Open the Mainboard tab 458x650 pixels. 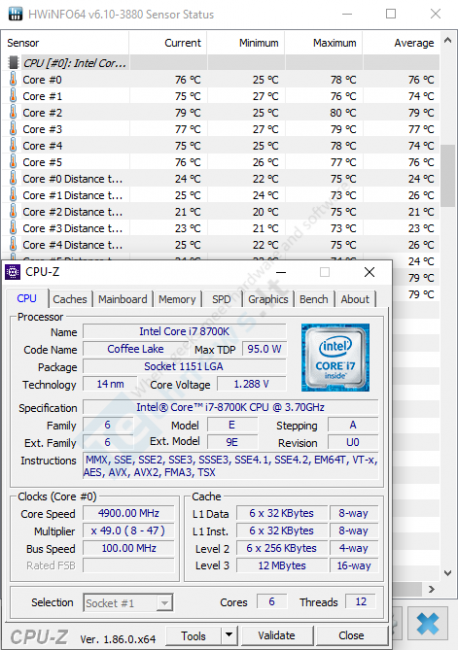click(x=123, y=299)
